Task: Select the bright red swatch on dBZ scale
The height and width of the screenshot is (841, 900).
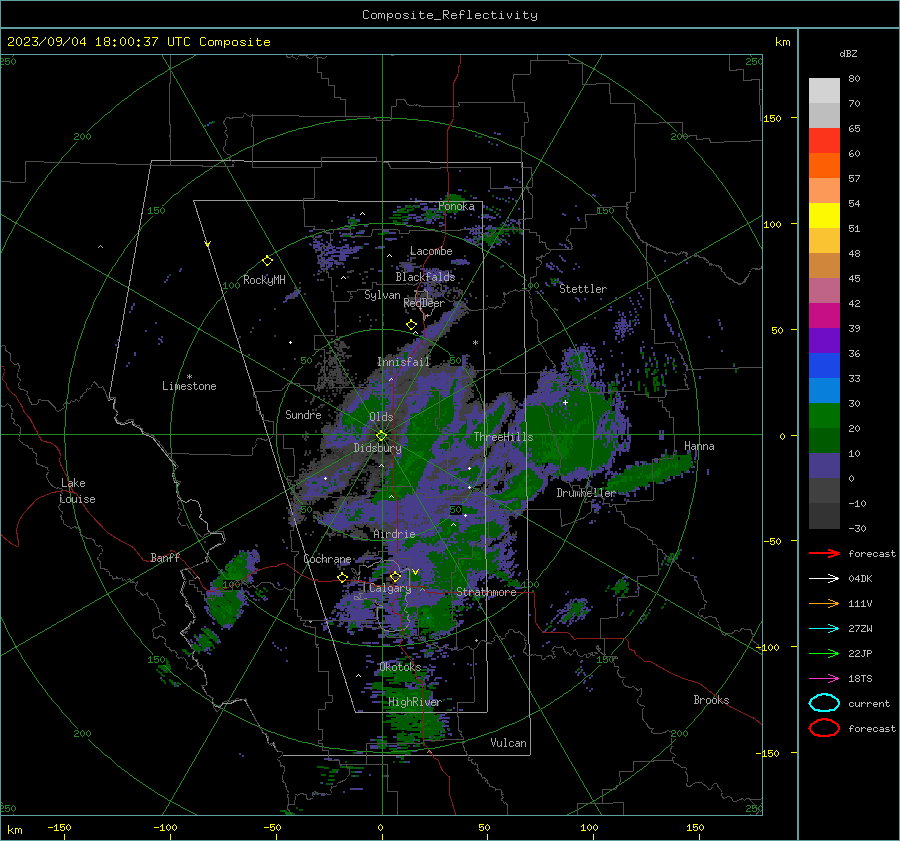Action: [x=824, y=140]
